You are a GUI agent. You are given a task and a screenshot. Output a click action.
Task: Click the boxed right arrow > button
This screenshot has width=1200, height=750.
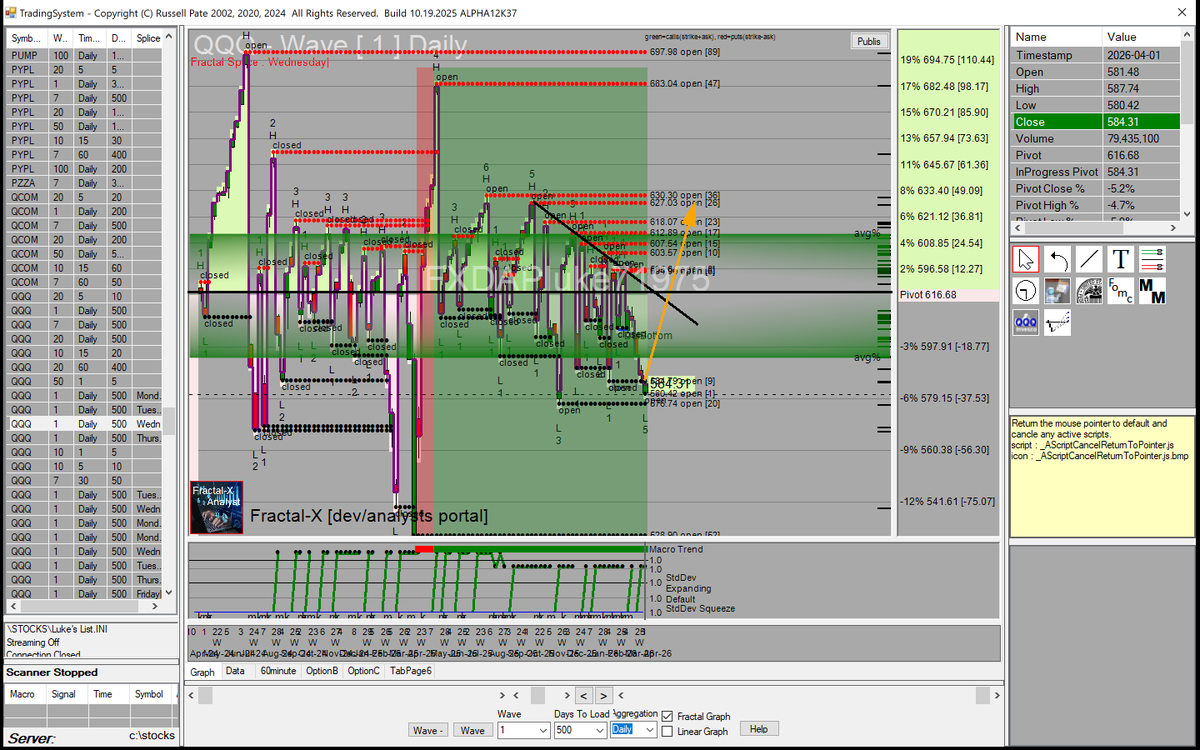[605, 695]
